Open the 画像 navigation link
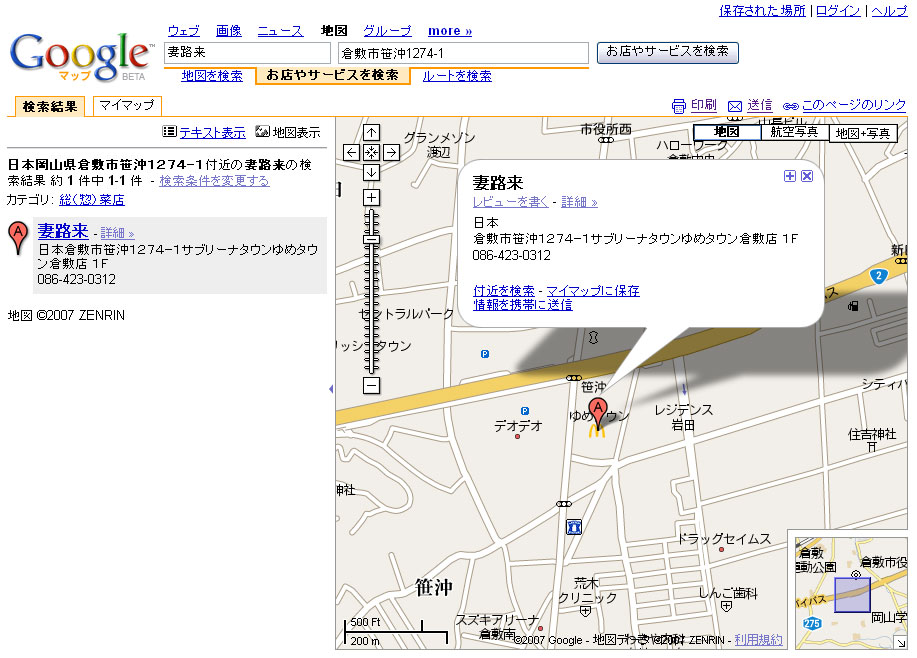The width and height of the screenshot is (917, 658). click(x=229, y=31)
